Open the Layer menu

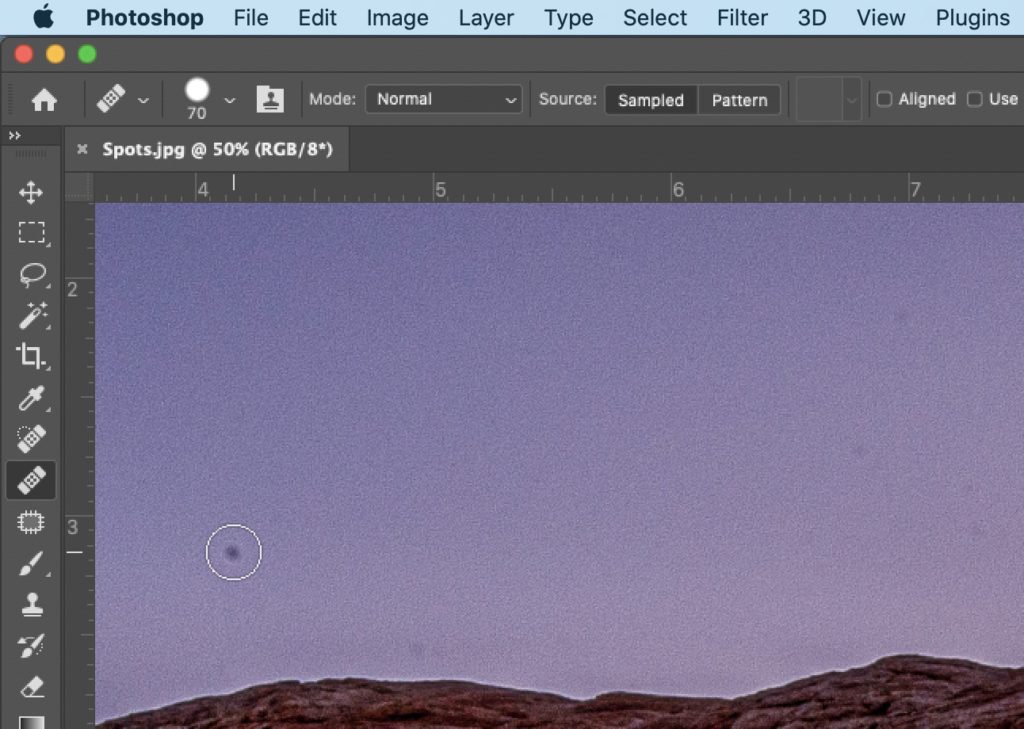point(486,18)
